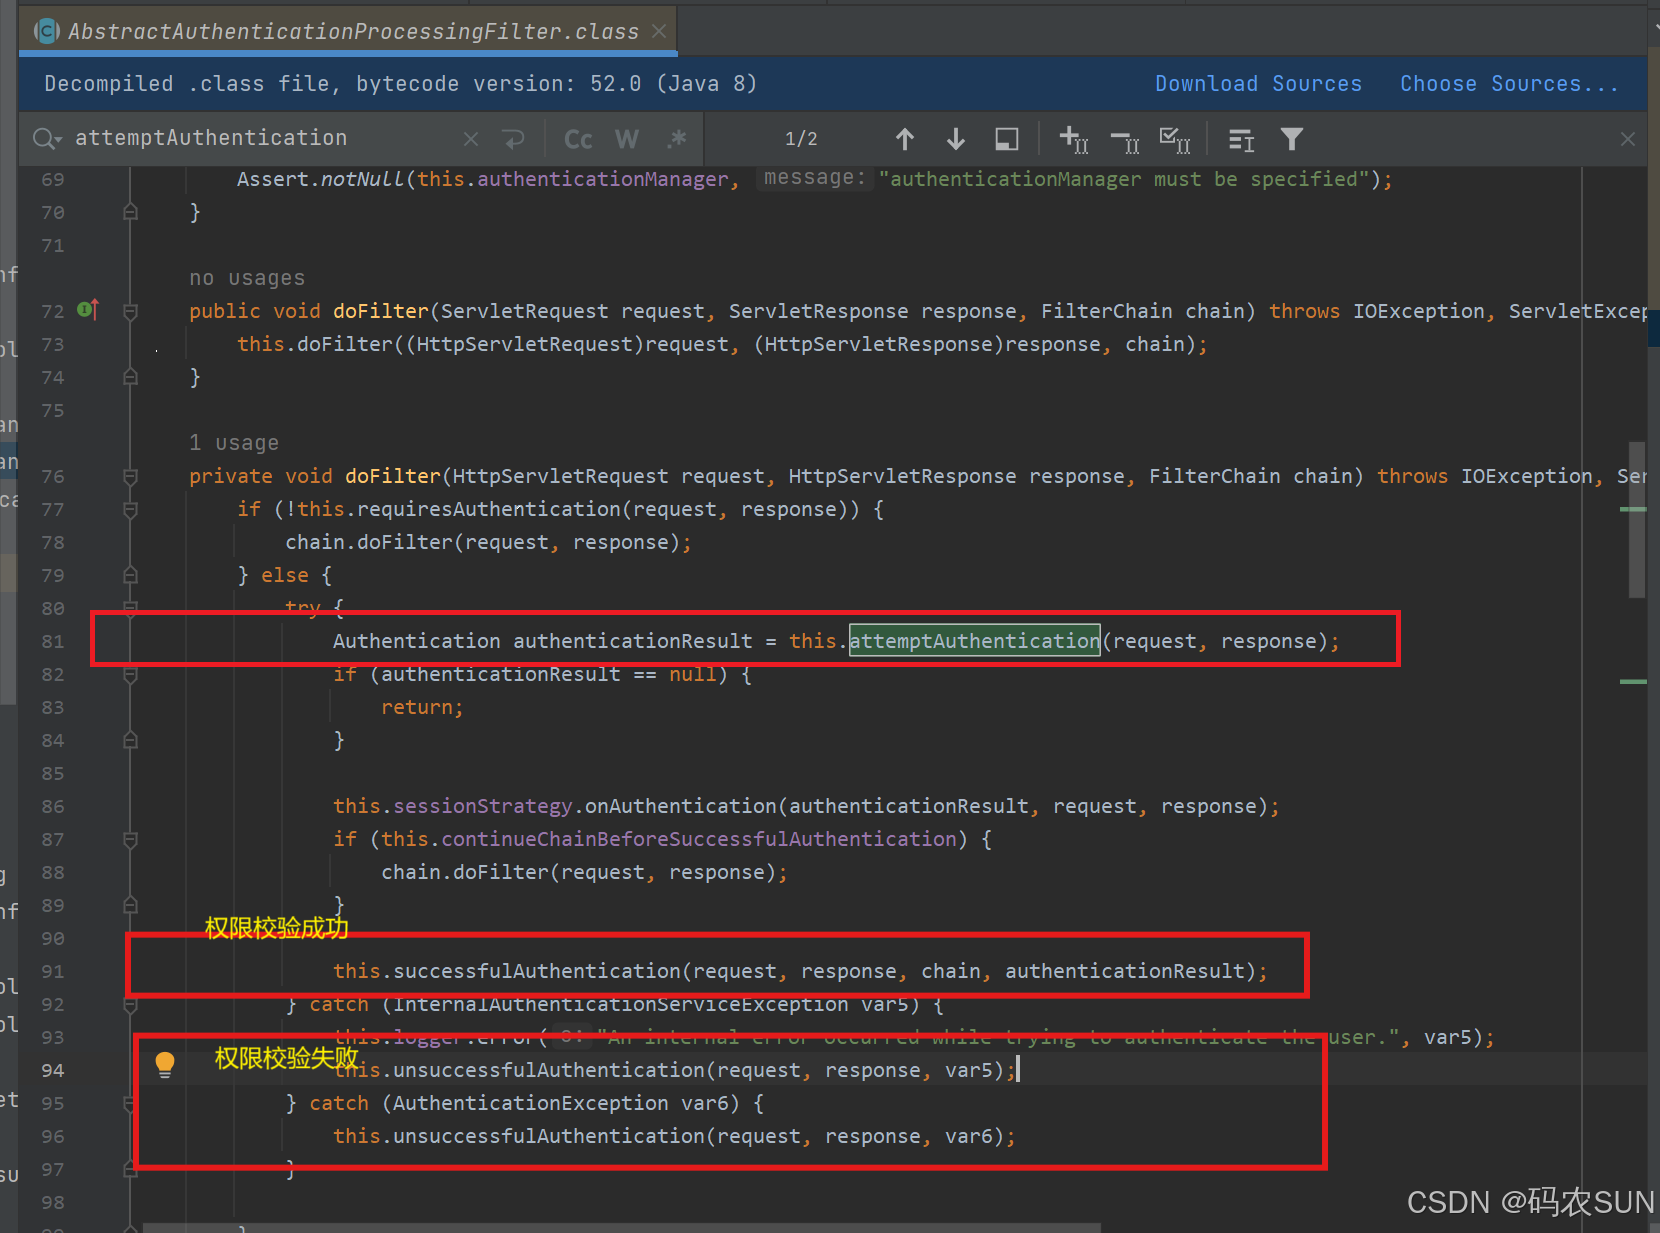Open search filter options
The width and height of the screenshot is (1660, 1233).
click(1292, 139)
